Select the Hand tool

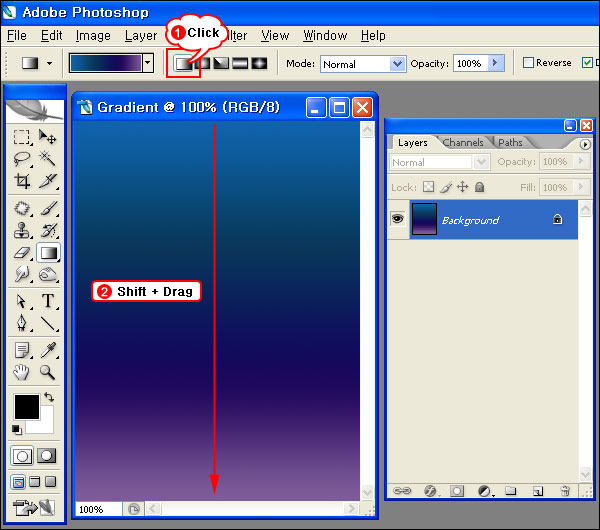point(22,372)
